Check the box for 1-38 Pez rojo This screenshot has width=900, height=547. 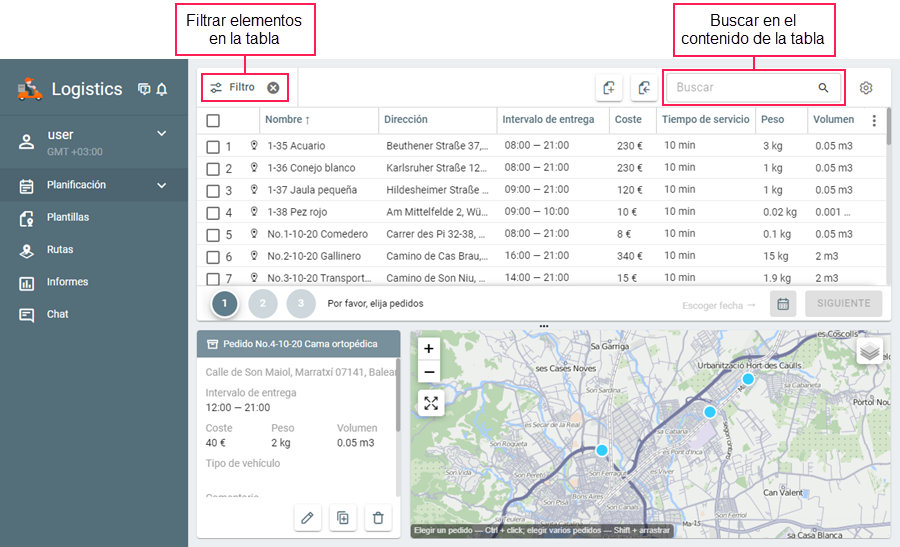pyautogui.click(x=213, y=213)
